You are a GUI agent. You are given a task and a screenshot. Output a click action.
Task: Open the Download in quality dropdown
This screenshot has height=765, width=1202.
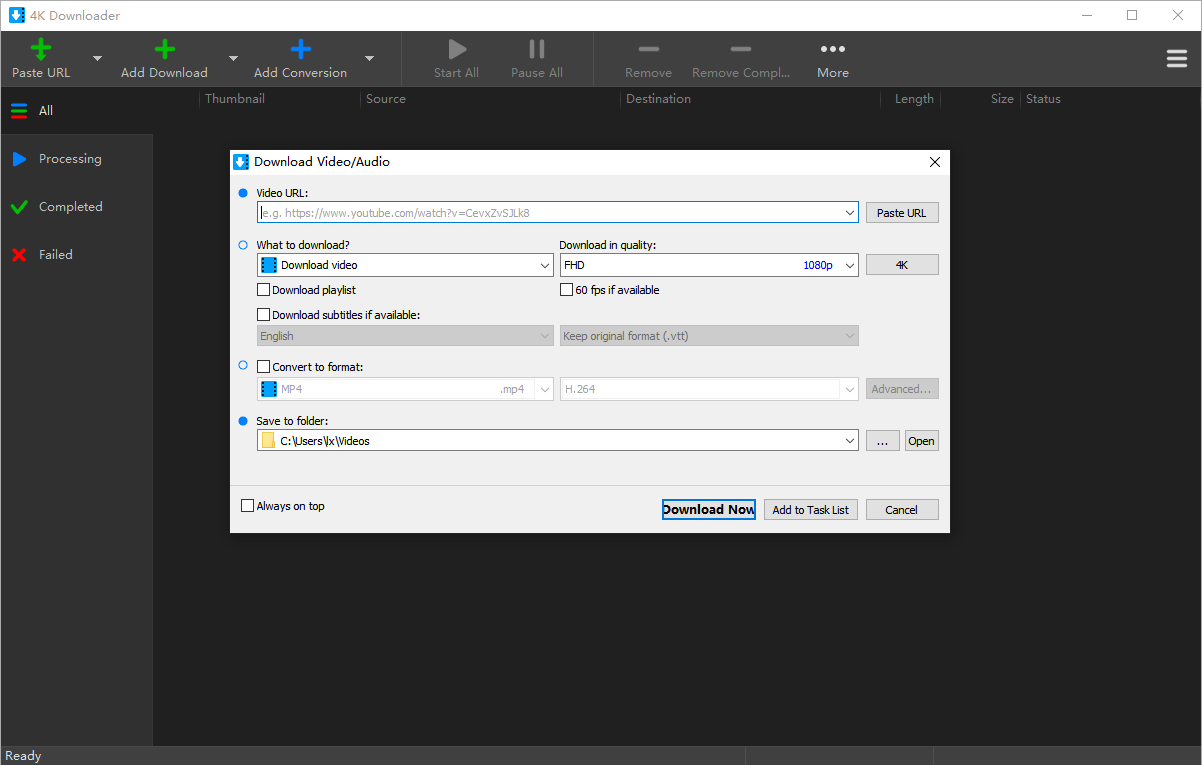(709, 265)
